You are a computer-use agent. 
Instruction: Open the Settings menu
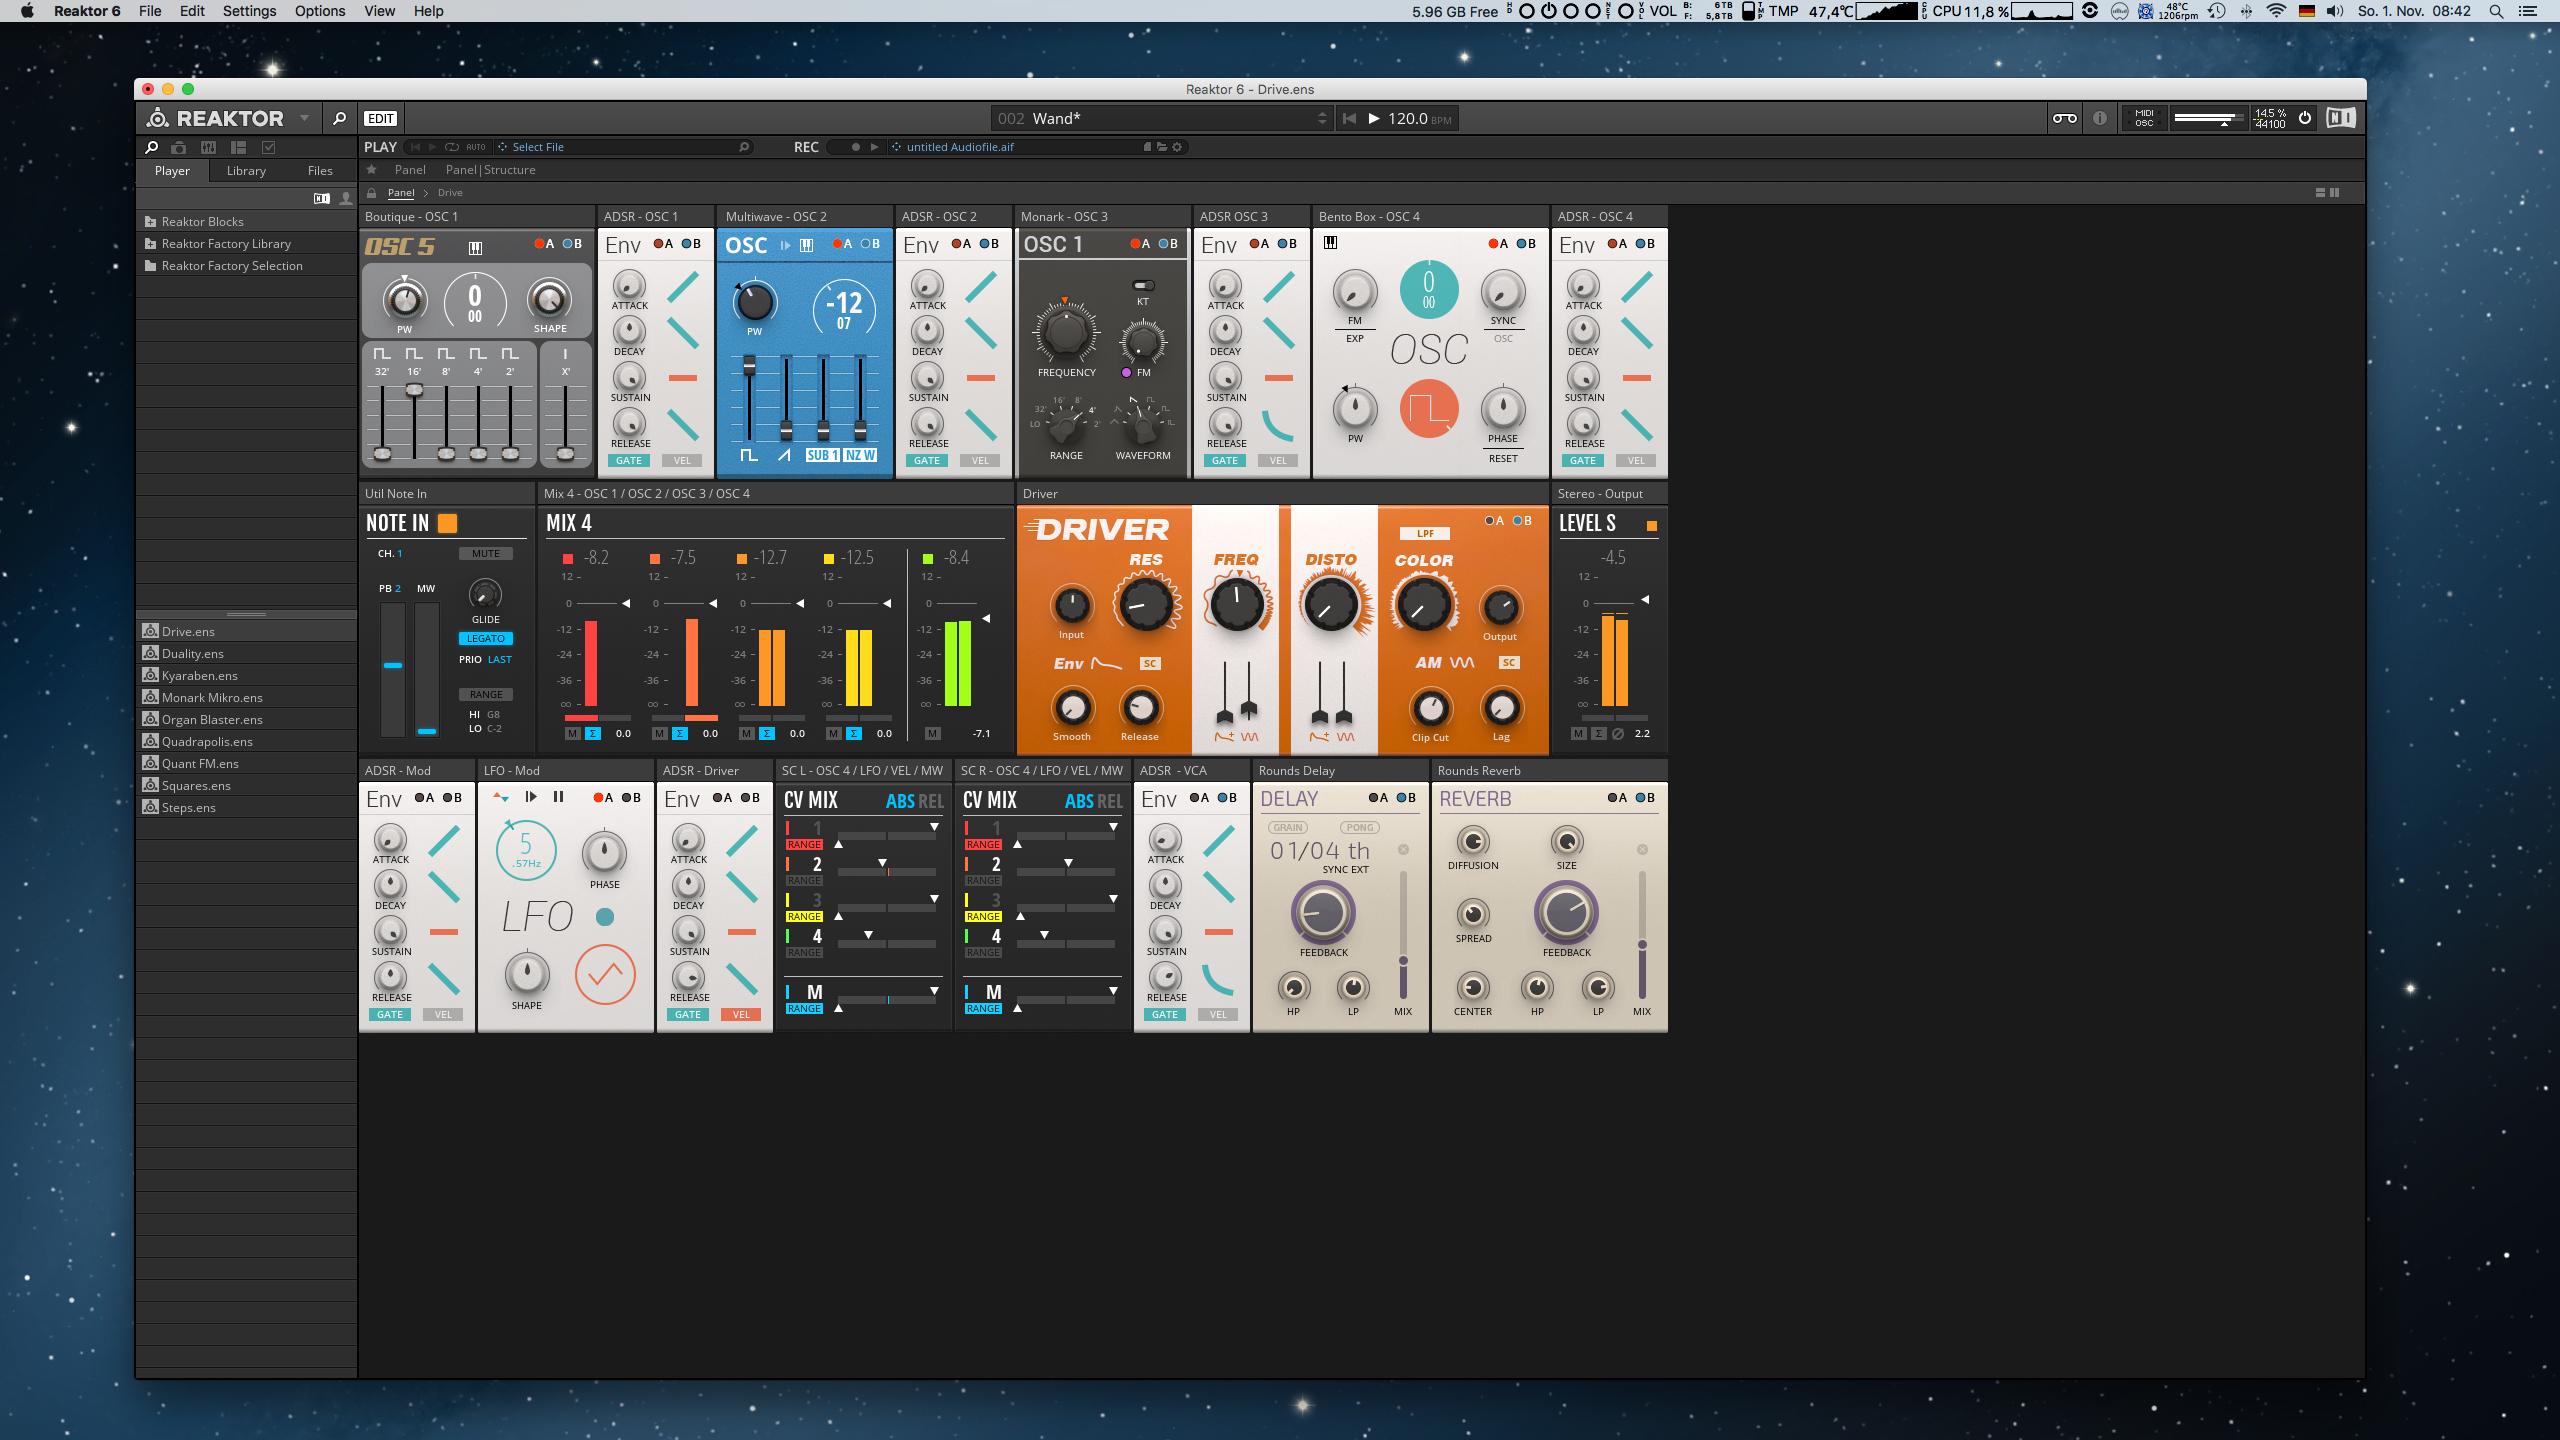coord(249,11)
